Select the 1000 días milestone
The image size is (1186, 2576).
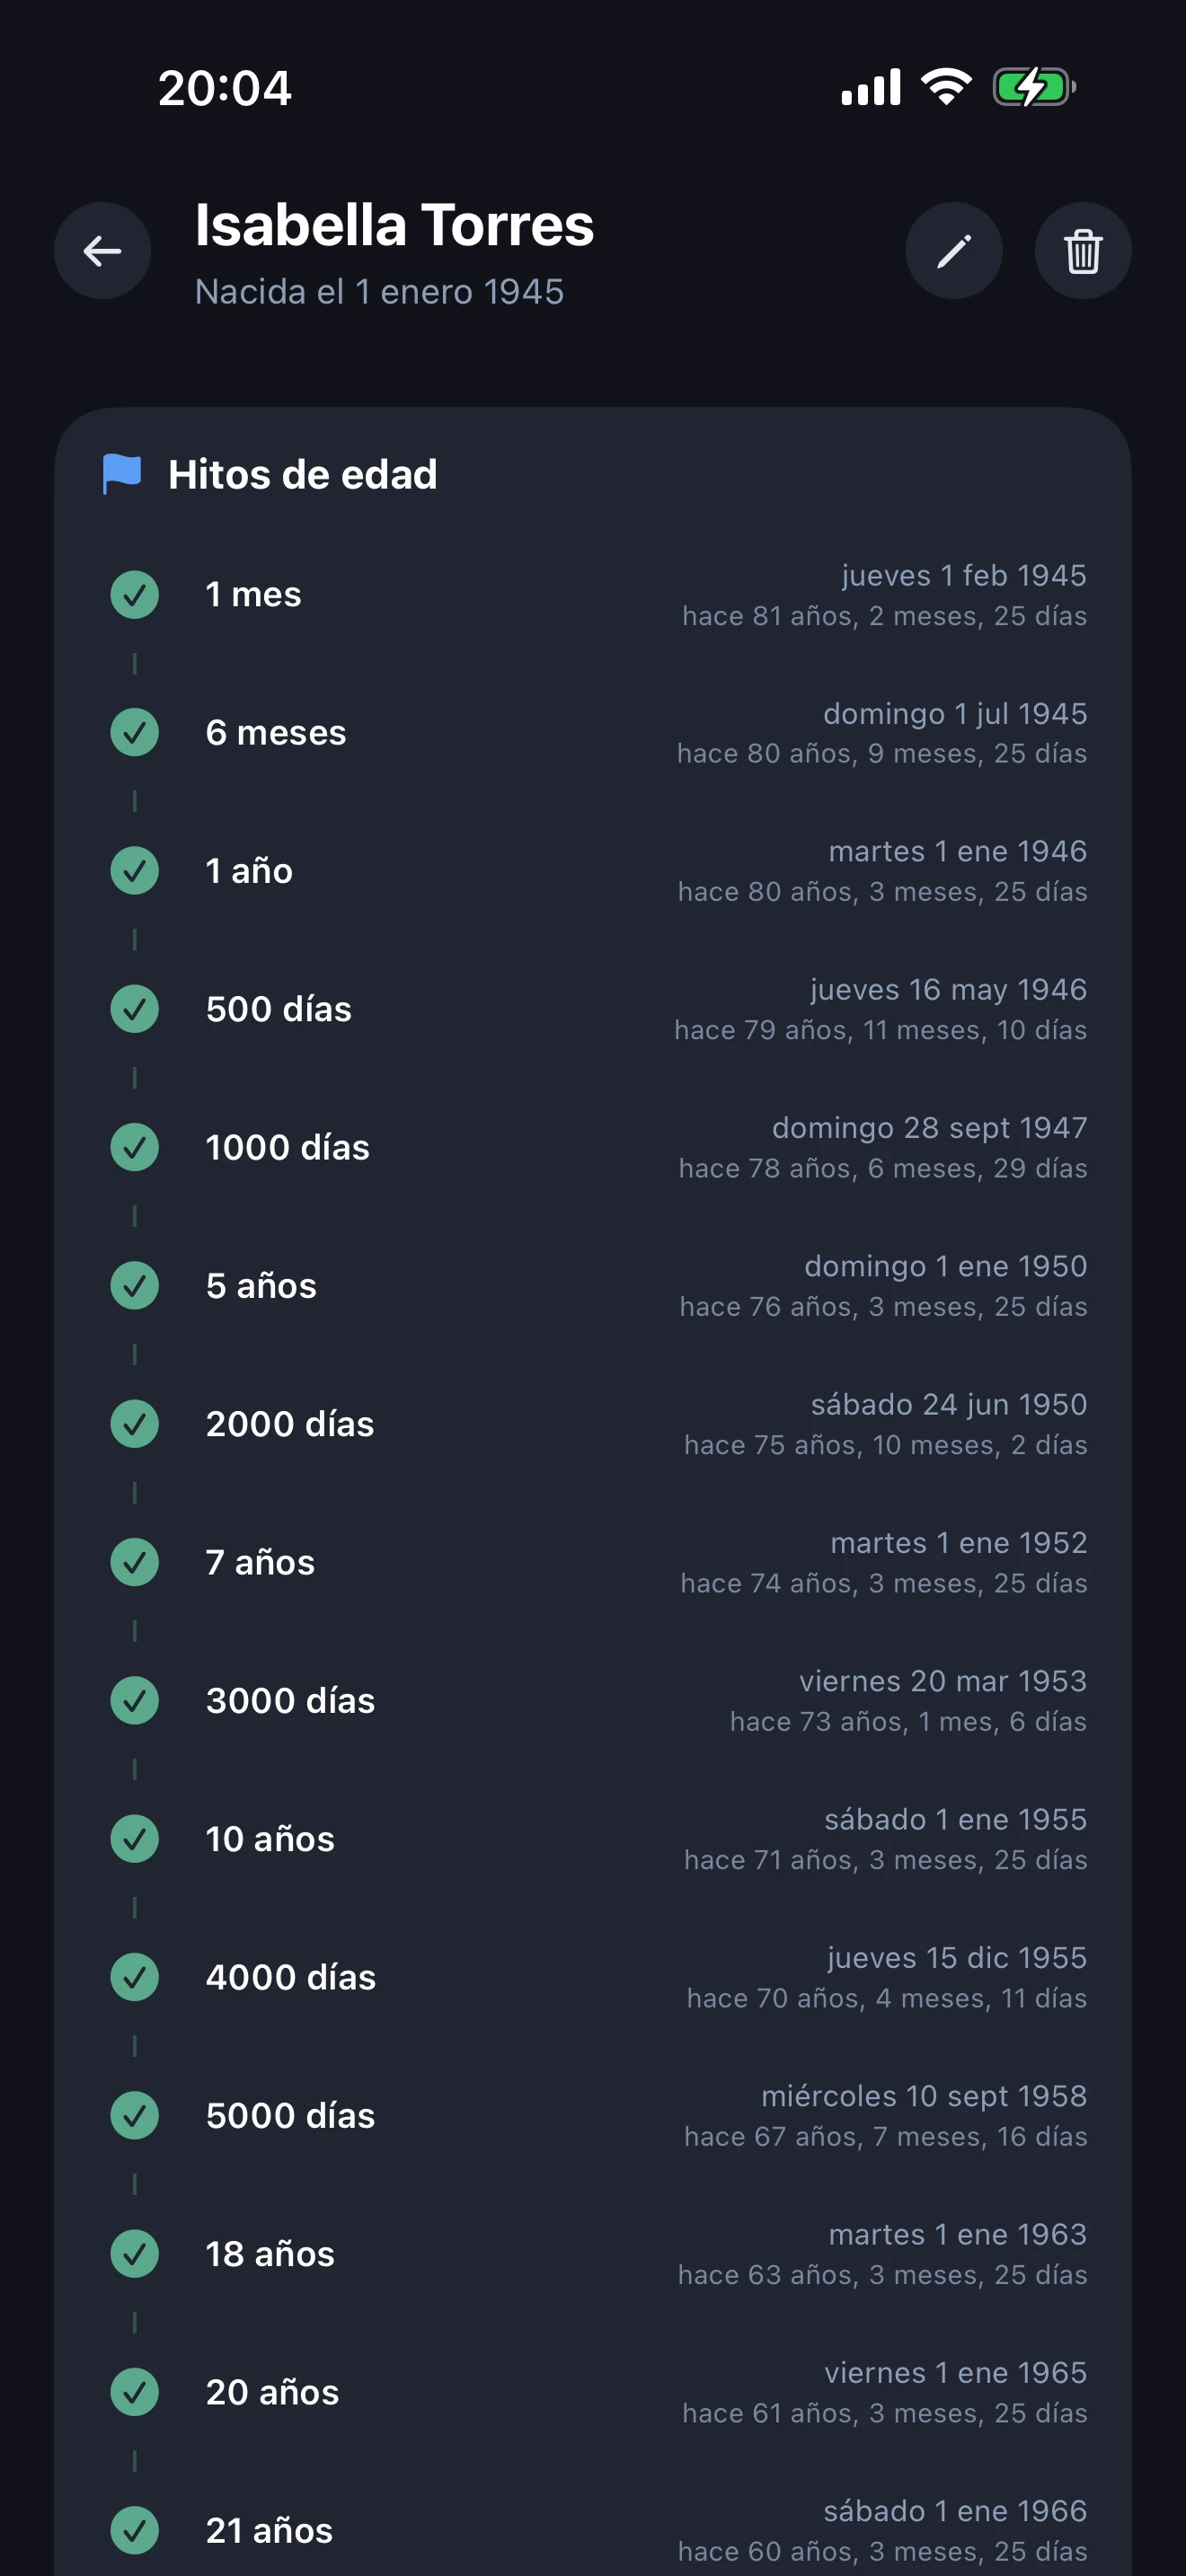288,1148
